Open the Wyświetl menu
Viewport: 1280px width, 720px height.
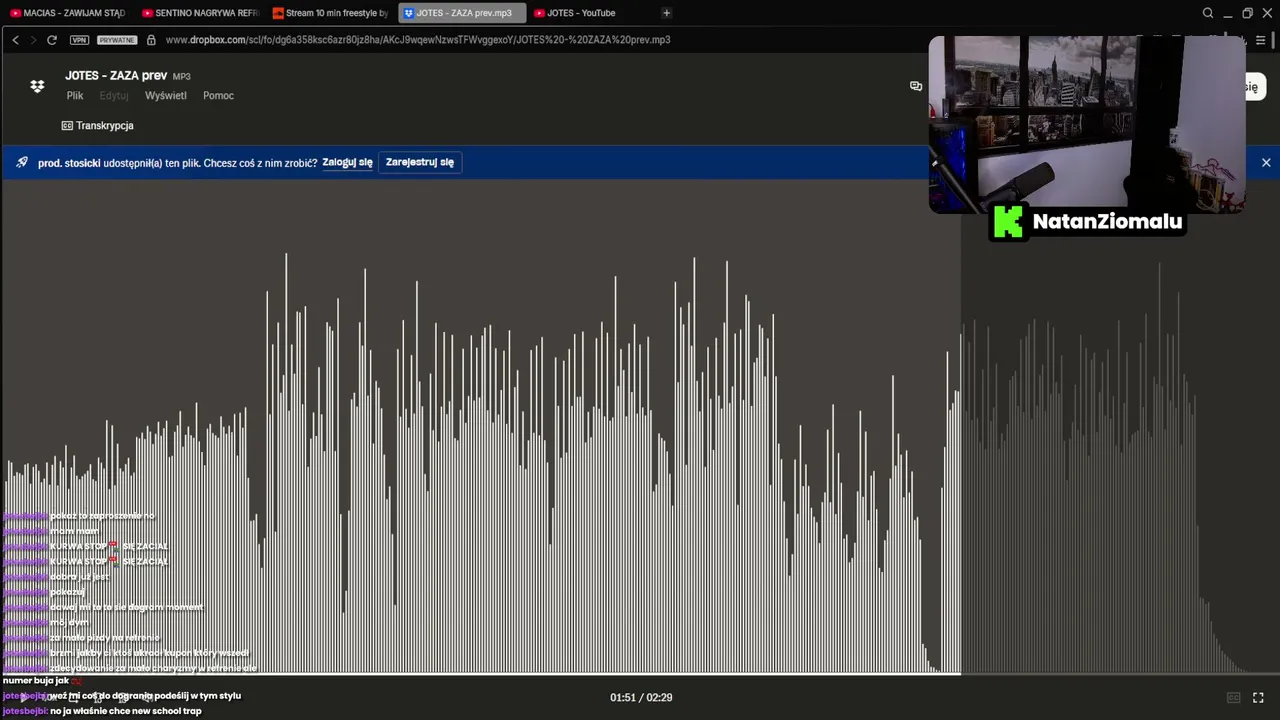click(166, 96)
